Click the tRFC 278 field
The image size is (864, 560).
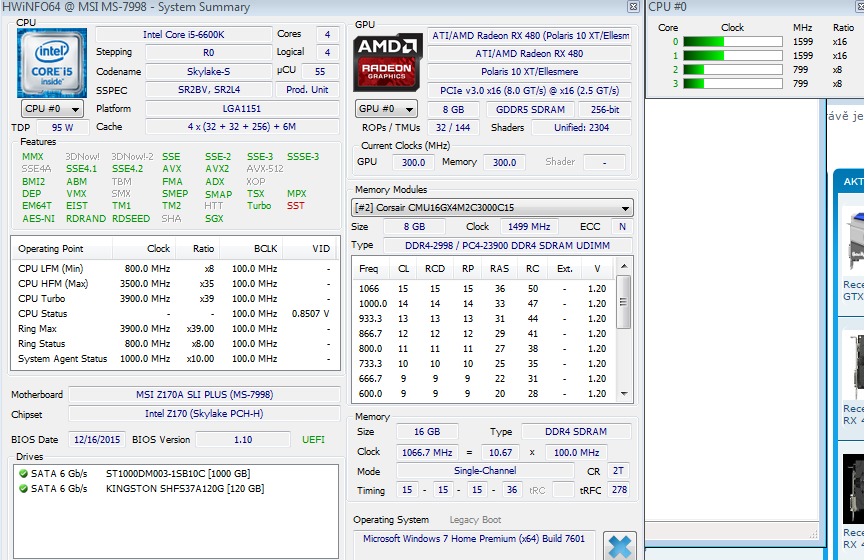point(619,490)
